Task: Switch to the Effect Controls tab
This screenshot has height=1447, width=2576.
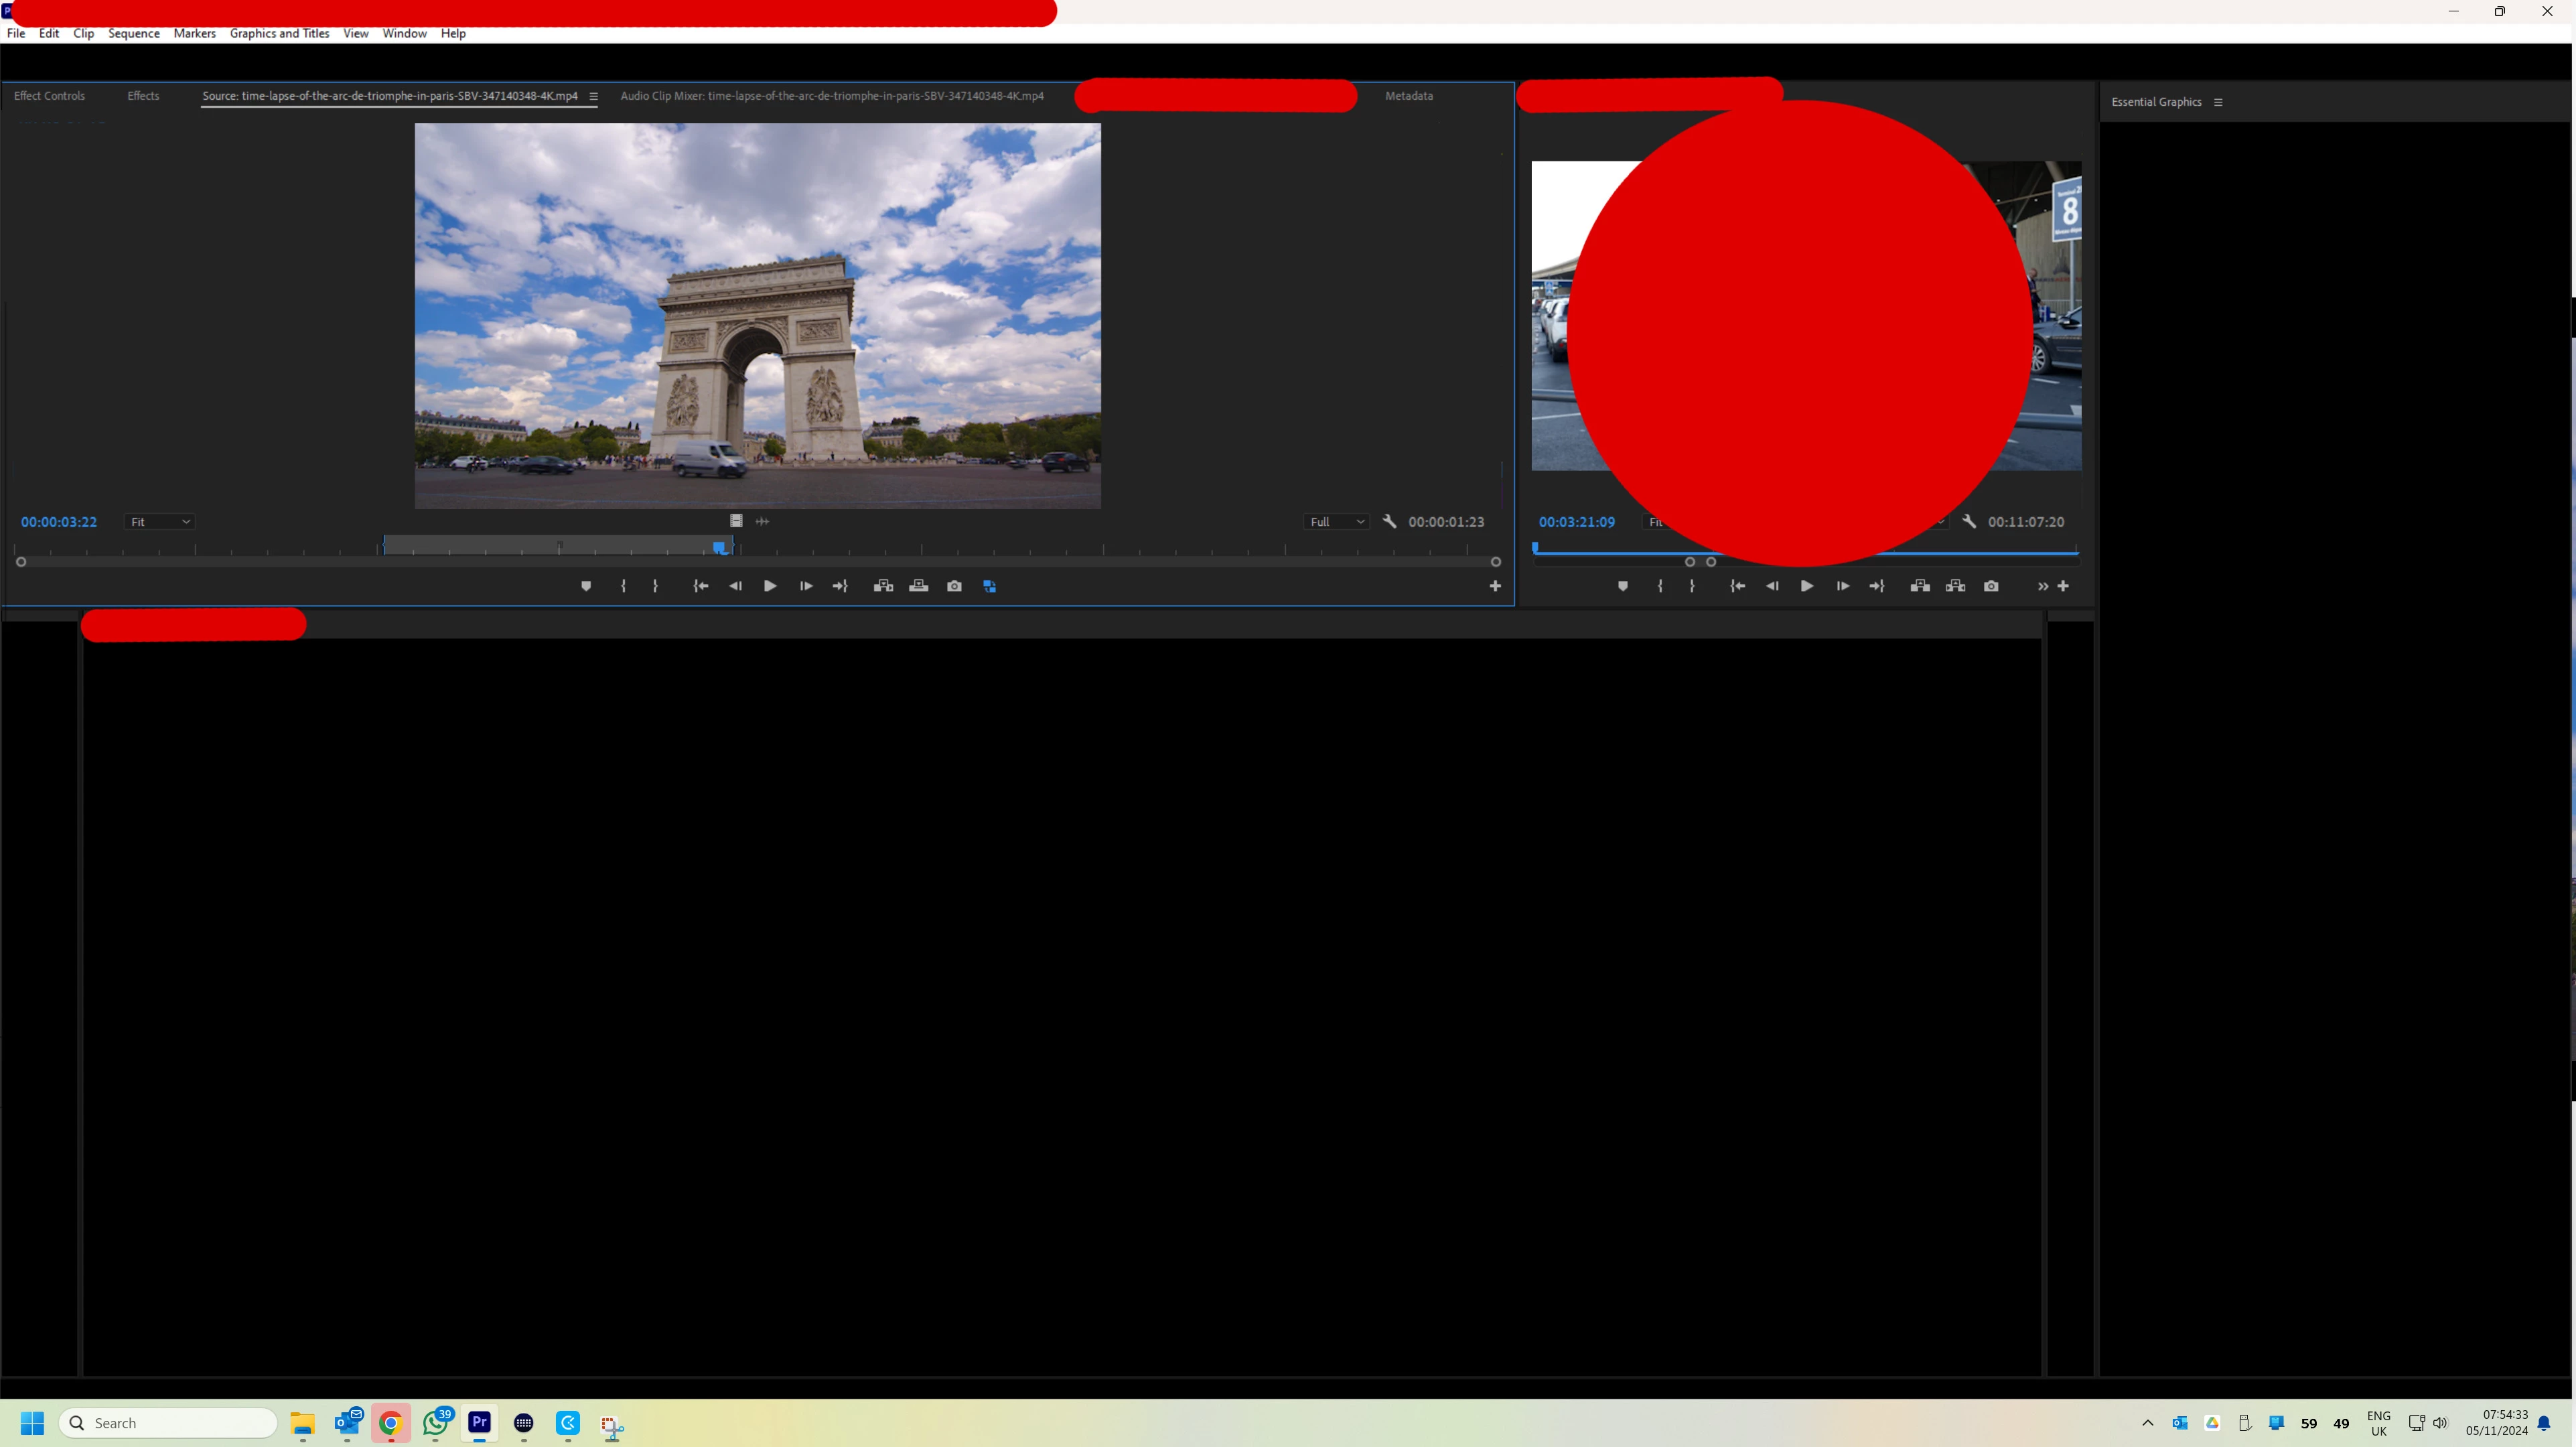Action: click(x=49, y=96)
